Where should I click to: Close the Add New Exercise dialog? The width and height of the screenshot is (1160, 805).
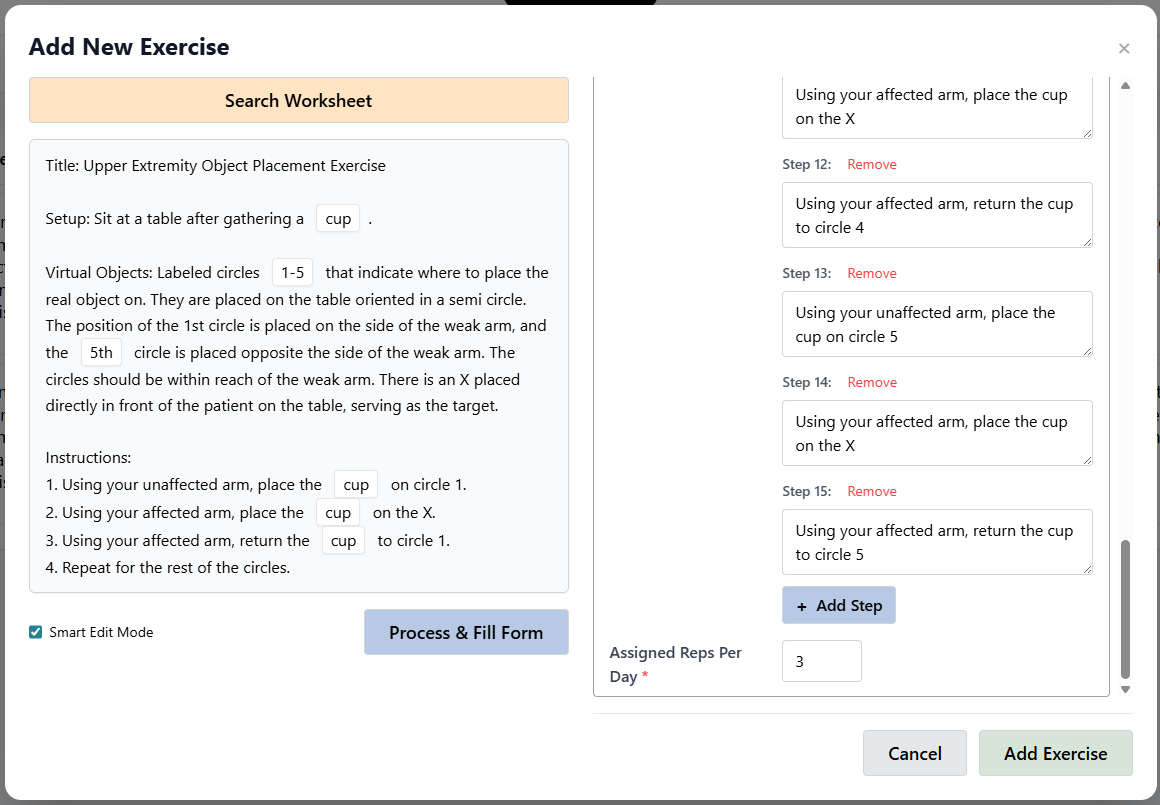pyautogui.click(x=1124, y=49)
